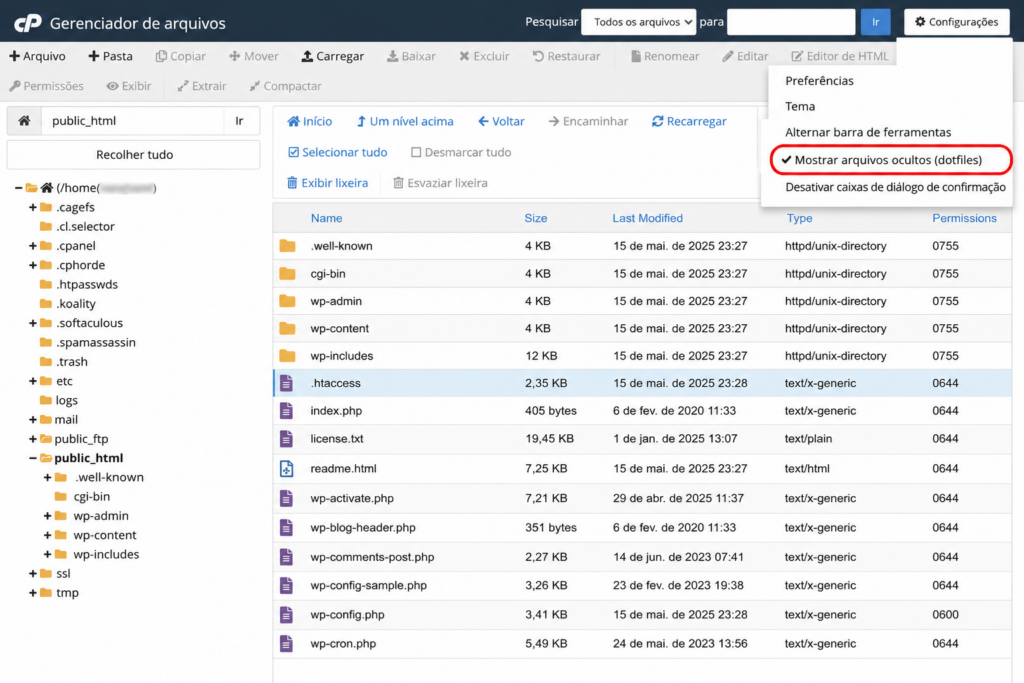Viewport: 1024px width, 683px height.
Task: Expand the etc tree folder
Action: 33,381
